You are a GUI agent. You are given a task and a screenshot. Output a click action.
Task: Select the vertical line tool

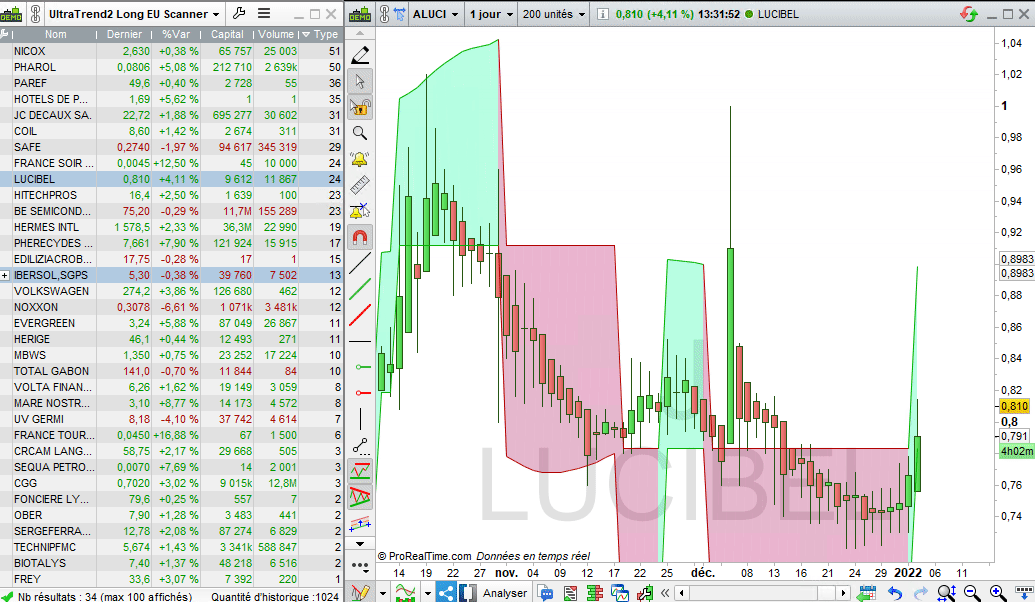pos(360,418)
